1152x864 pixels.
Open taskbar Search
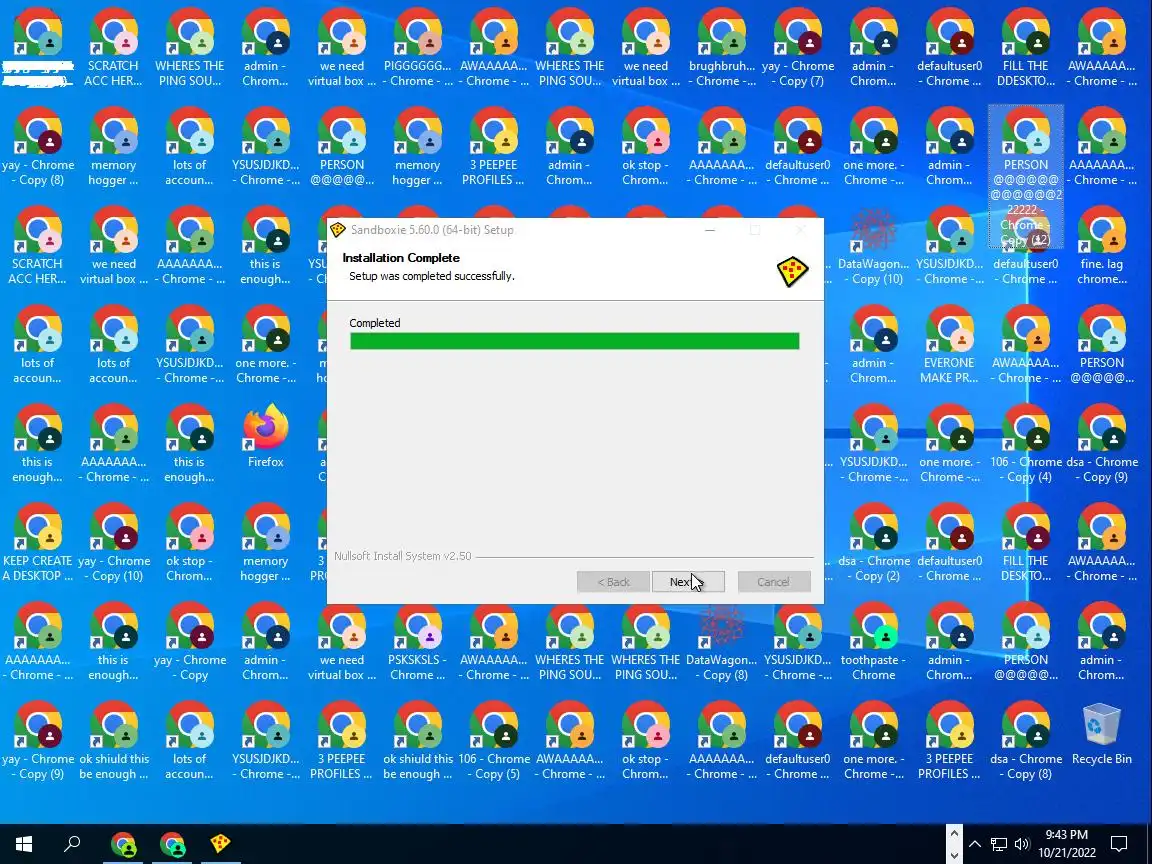[72, 843]
